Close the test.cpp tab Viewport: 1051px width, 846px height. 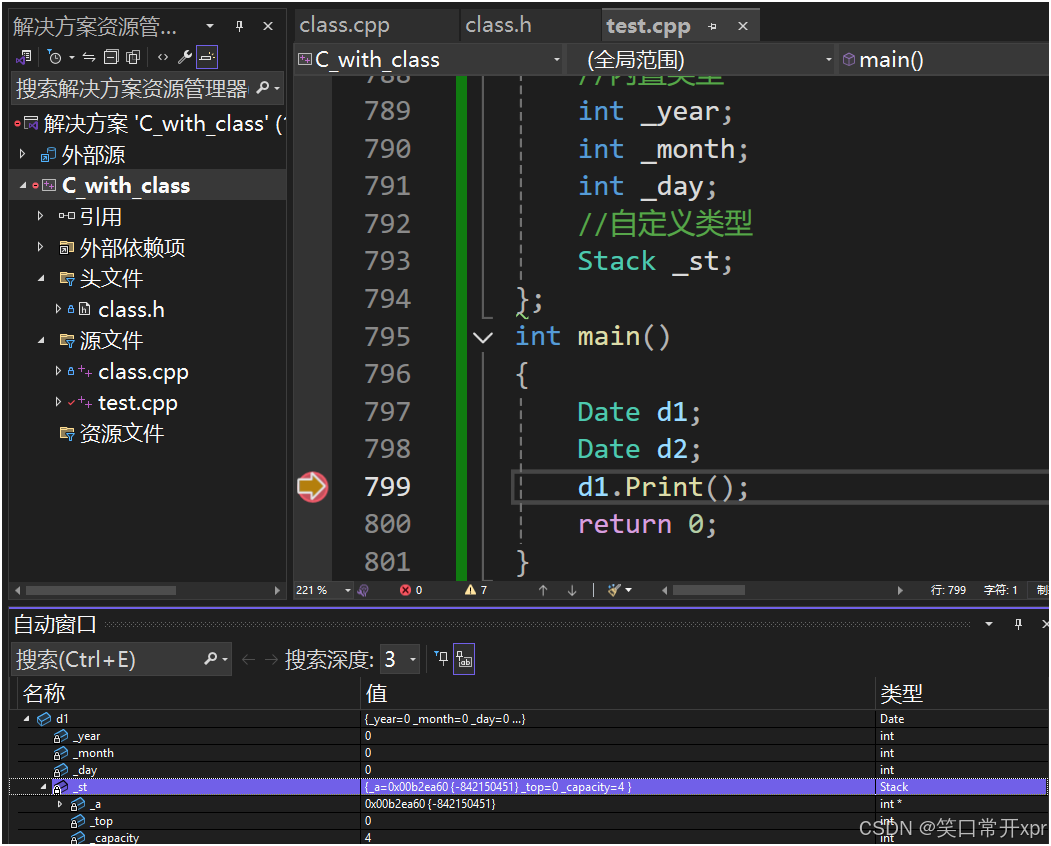tap(743, 26)
